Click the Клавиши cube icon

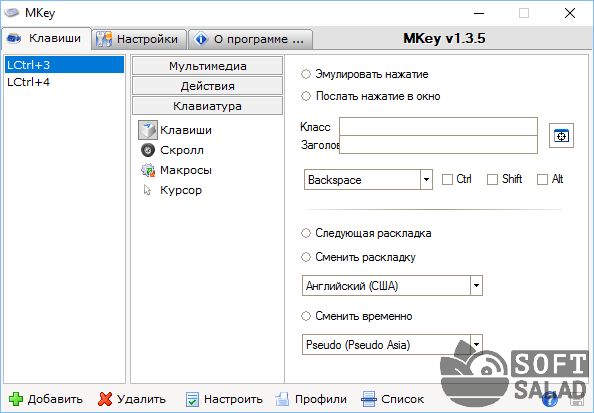tap(148, 130)
